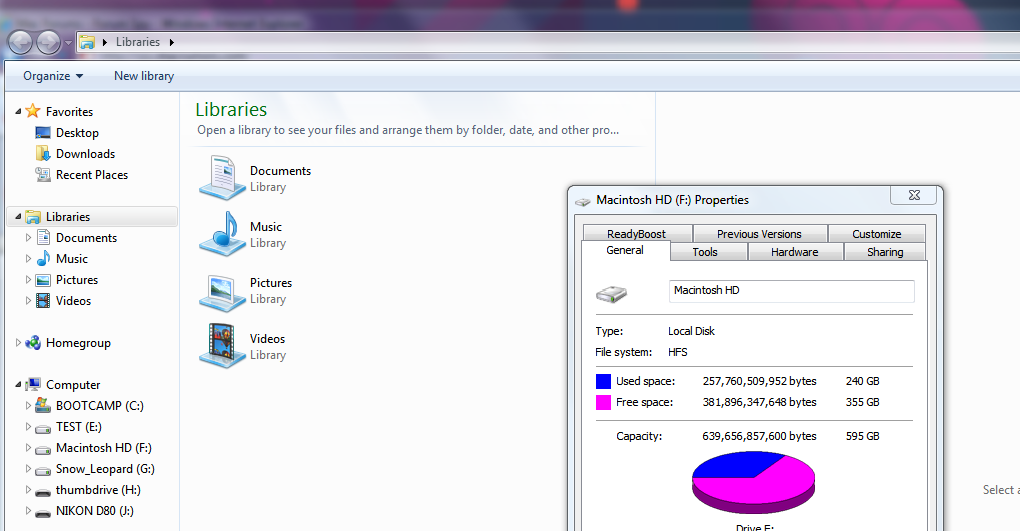The height and width of the screenshot is (531, 1020).
Task: Select Snow_Leopard (G:) drive
Action: coord(105,469)
